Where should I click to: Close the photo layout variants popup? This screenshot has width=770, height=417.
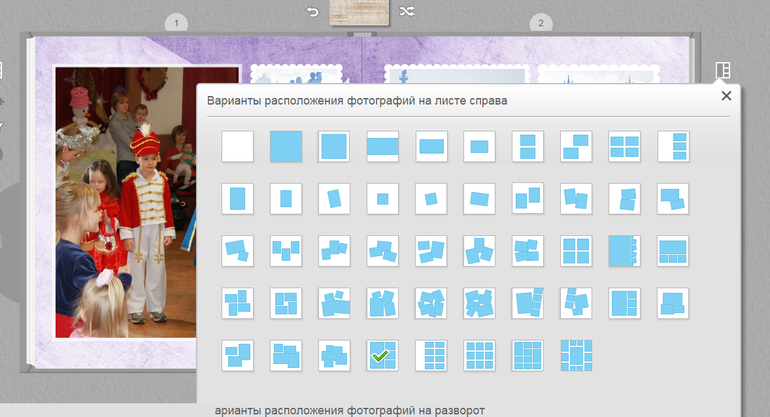tap(726, 96)
